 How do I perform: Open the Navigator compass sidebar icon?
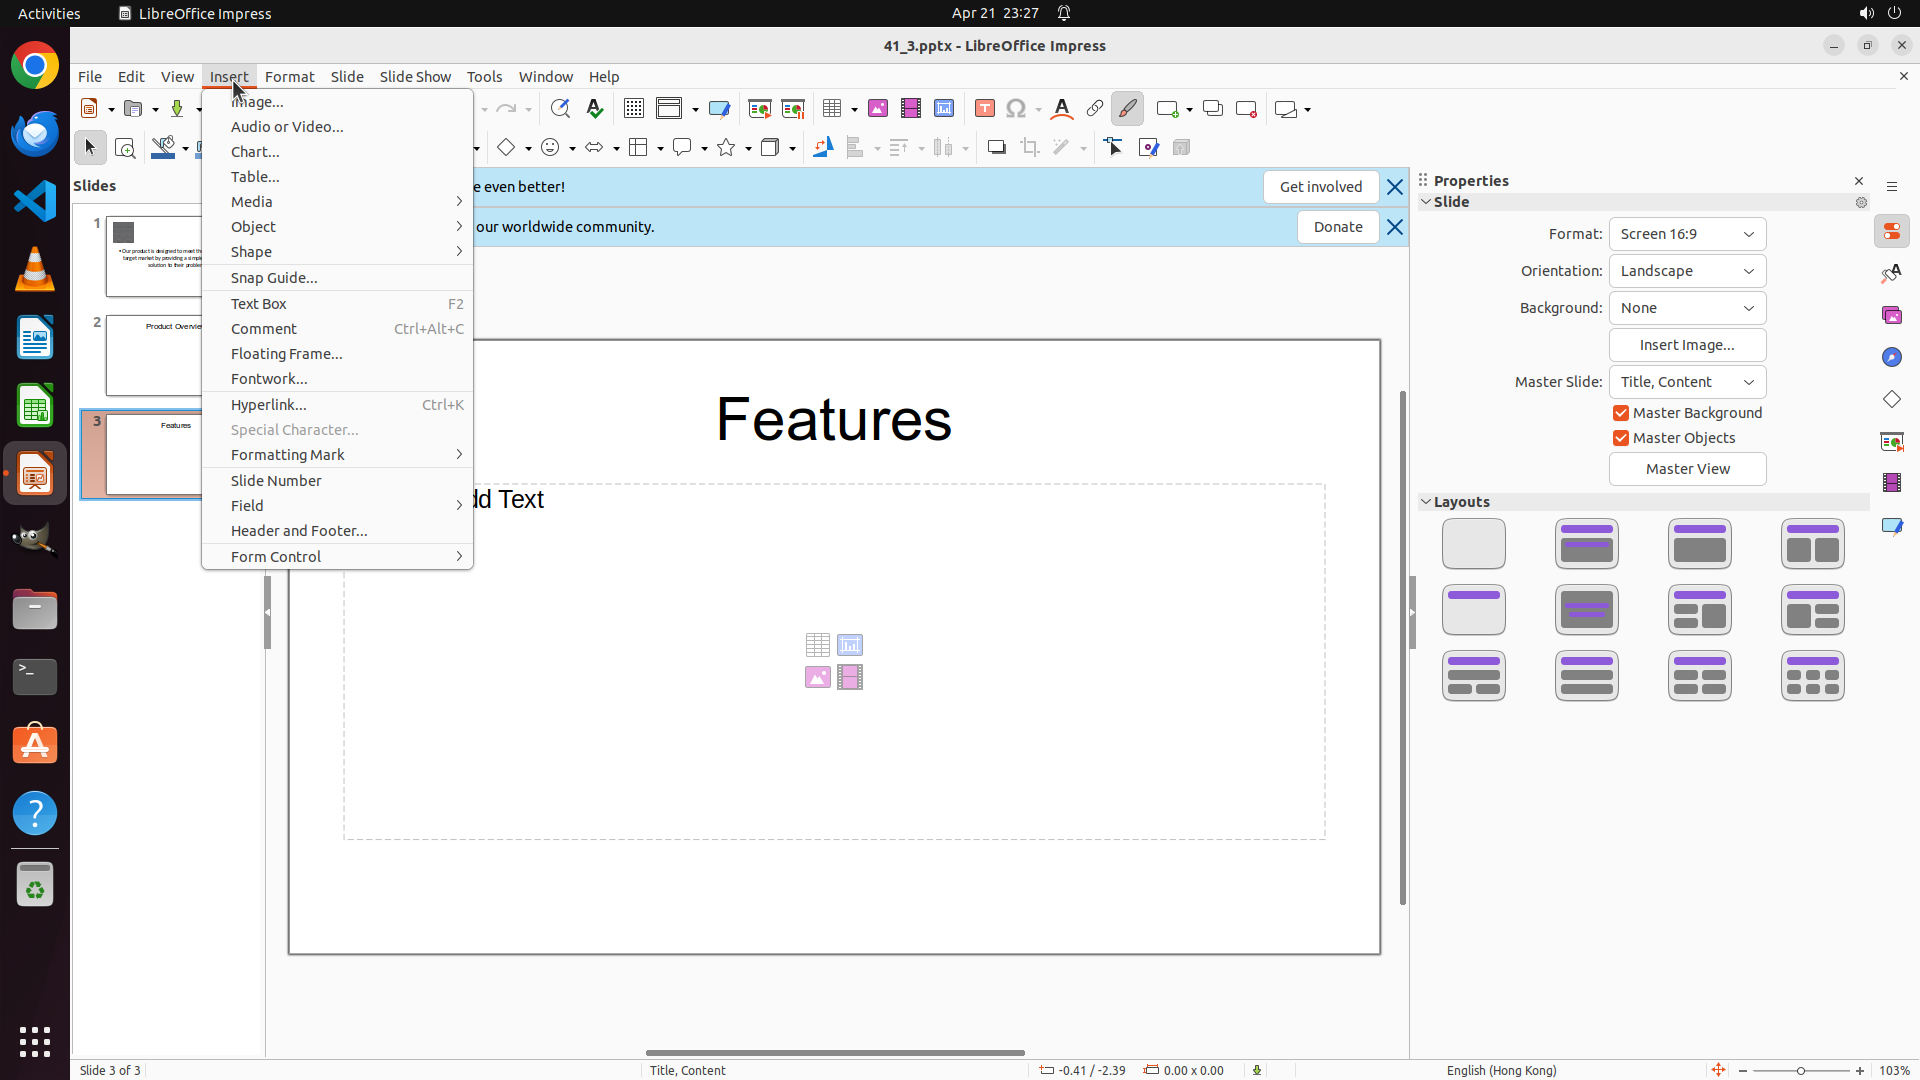(1891, 358)
